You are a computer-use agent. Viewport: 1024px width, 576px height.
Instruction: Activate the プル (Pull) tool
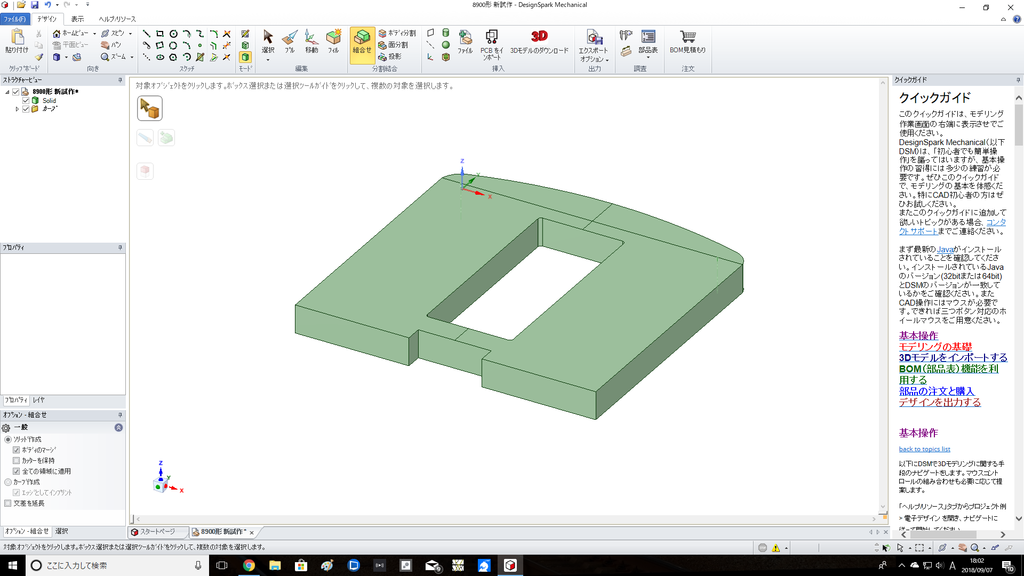290,41
